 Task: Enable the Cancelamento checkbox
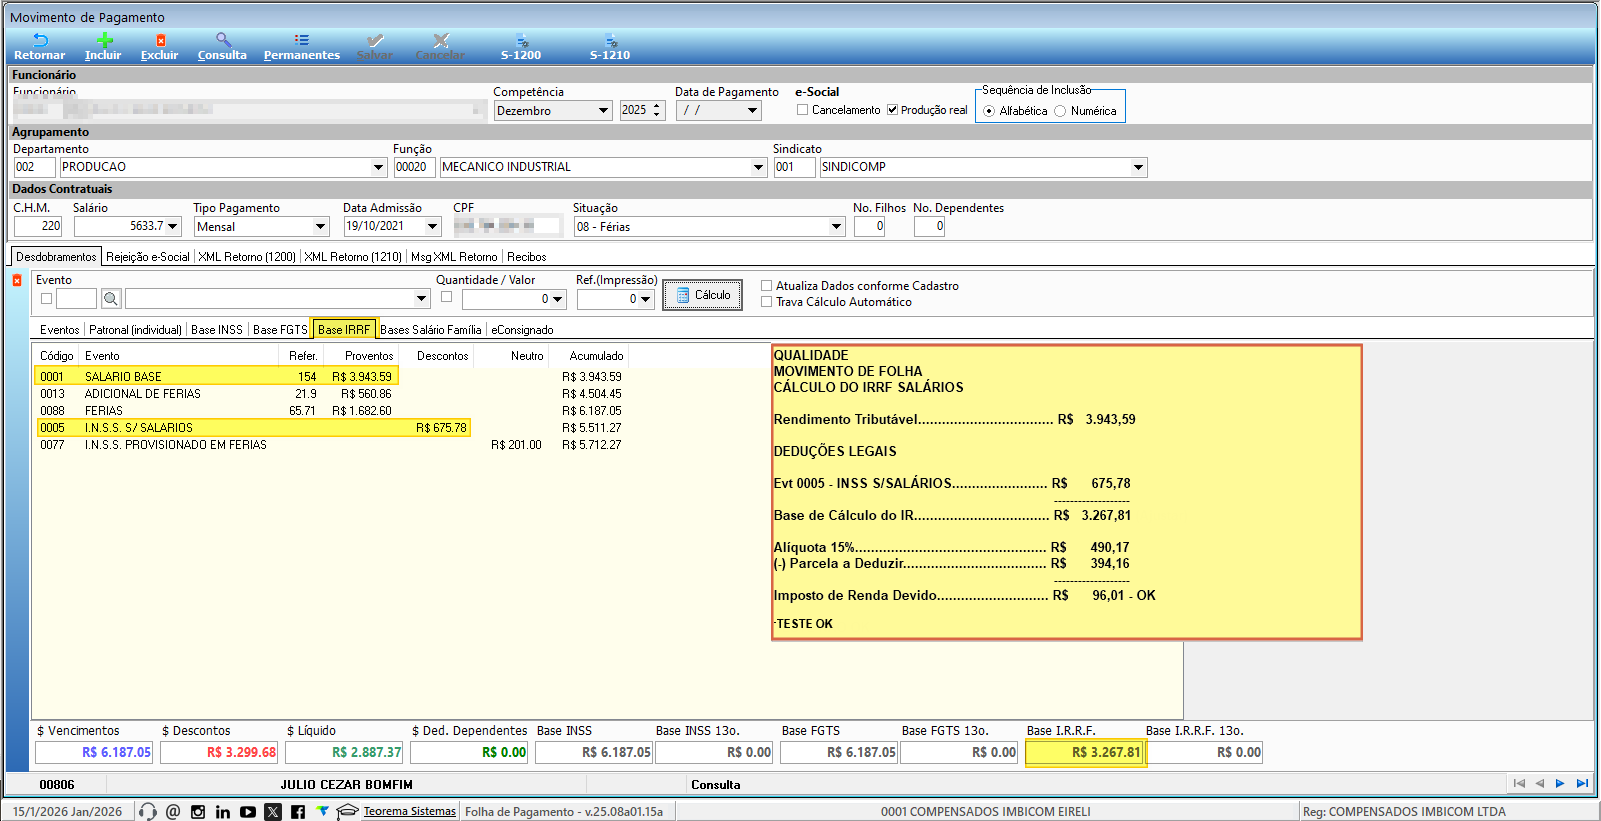pos(802,110)
